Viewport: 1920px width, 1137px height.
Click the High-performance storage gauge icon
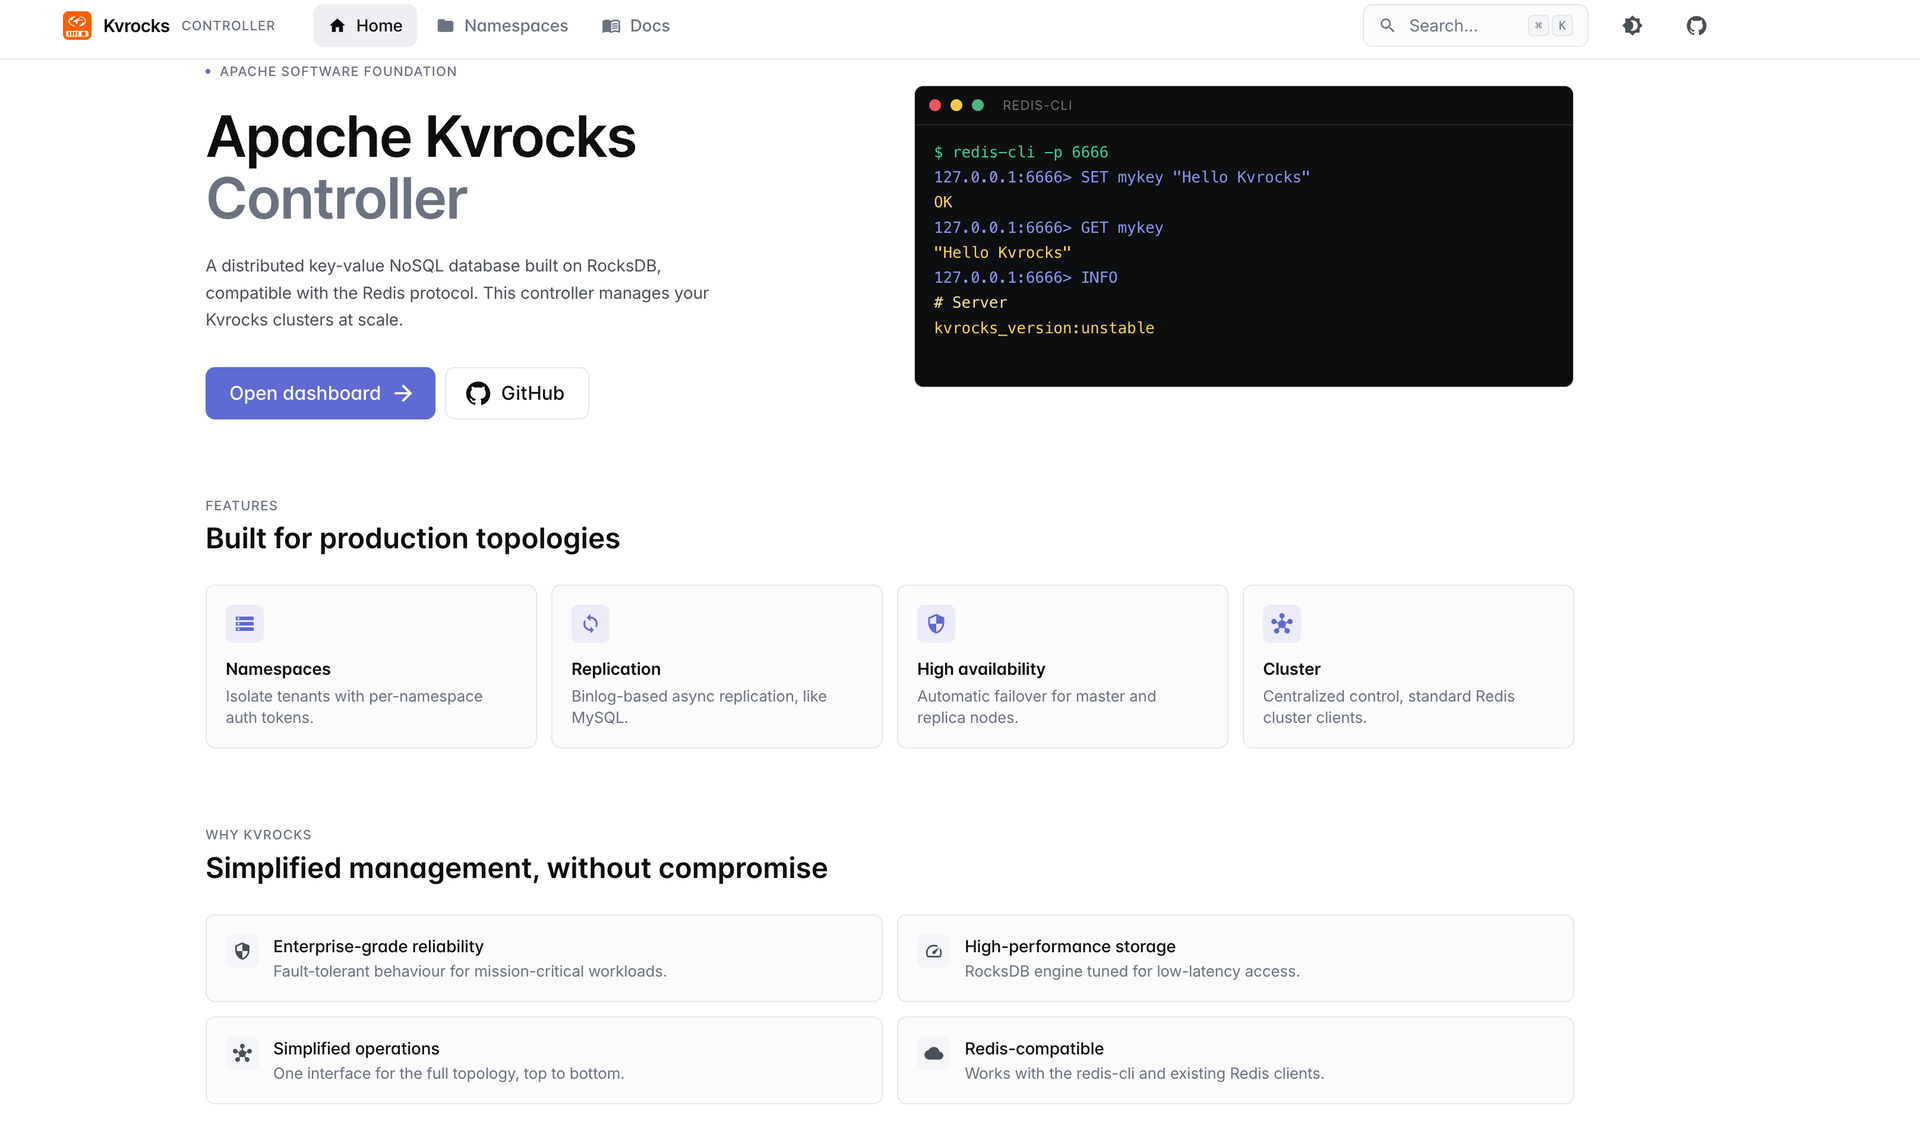coord(934,951)
